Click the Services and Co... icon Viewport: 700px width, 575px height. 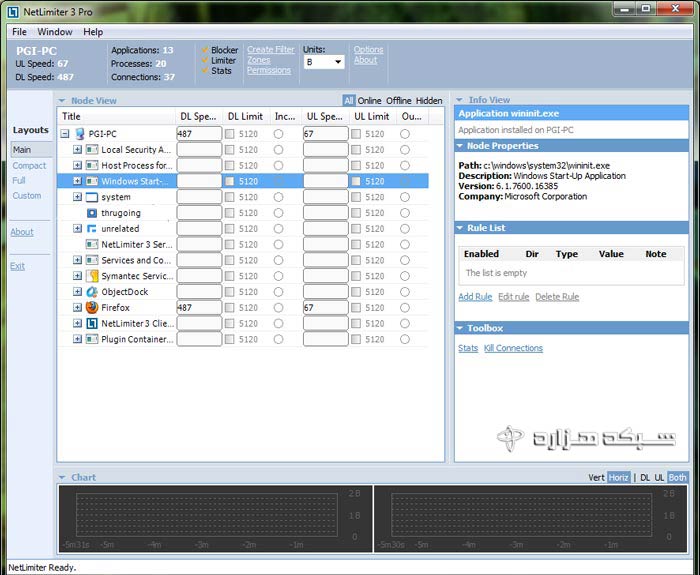[92, 260]
